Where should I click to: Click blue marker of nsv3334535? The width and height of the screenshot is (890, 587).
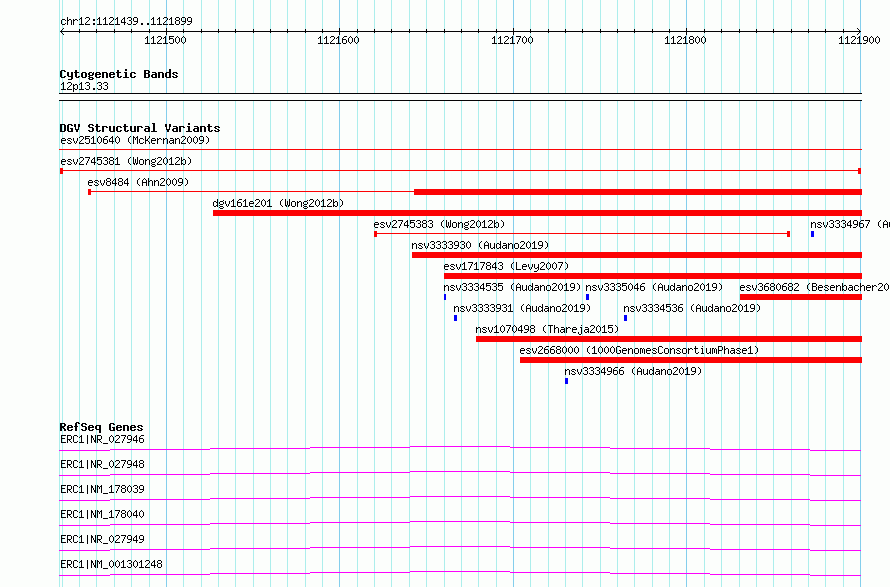pos(445,297)
